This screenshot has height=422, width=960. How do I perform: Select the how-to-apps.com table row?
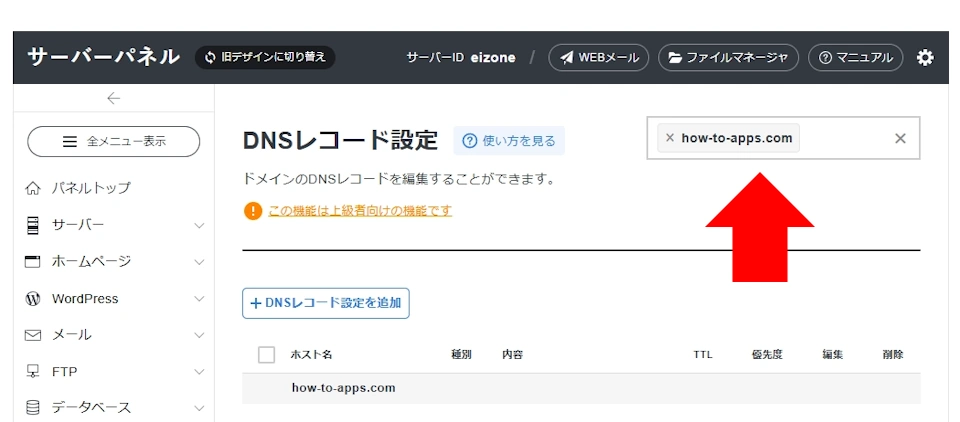pos(581,388)
